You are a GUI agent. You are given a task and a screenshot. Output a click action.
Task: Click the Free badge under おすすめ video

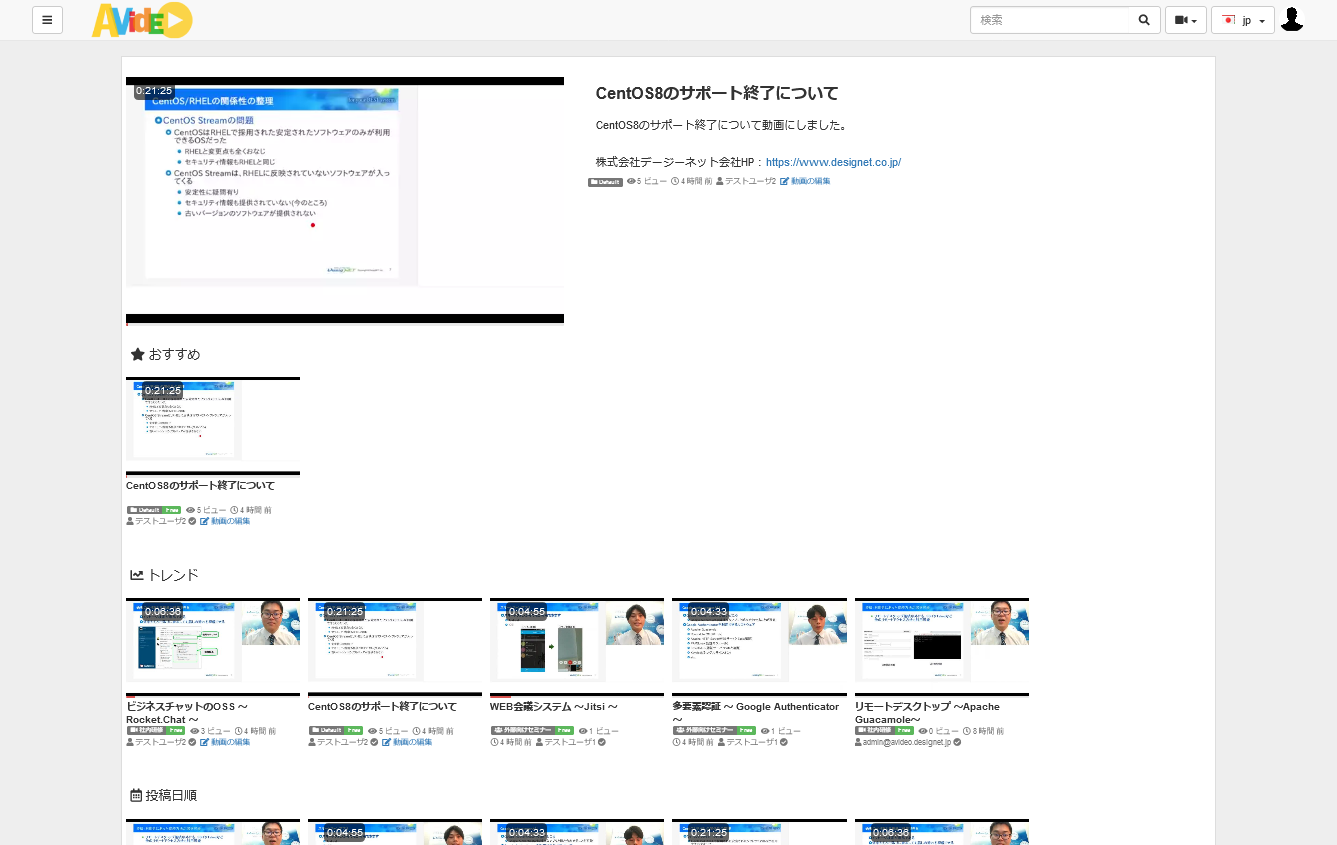pyautogui.click(x=172, y=510)
